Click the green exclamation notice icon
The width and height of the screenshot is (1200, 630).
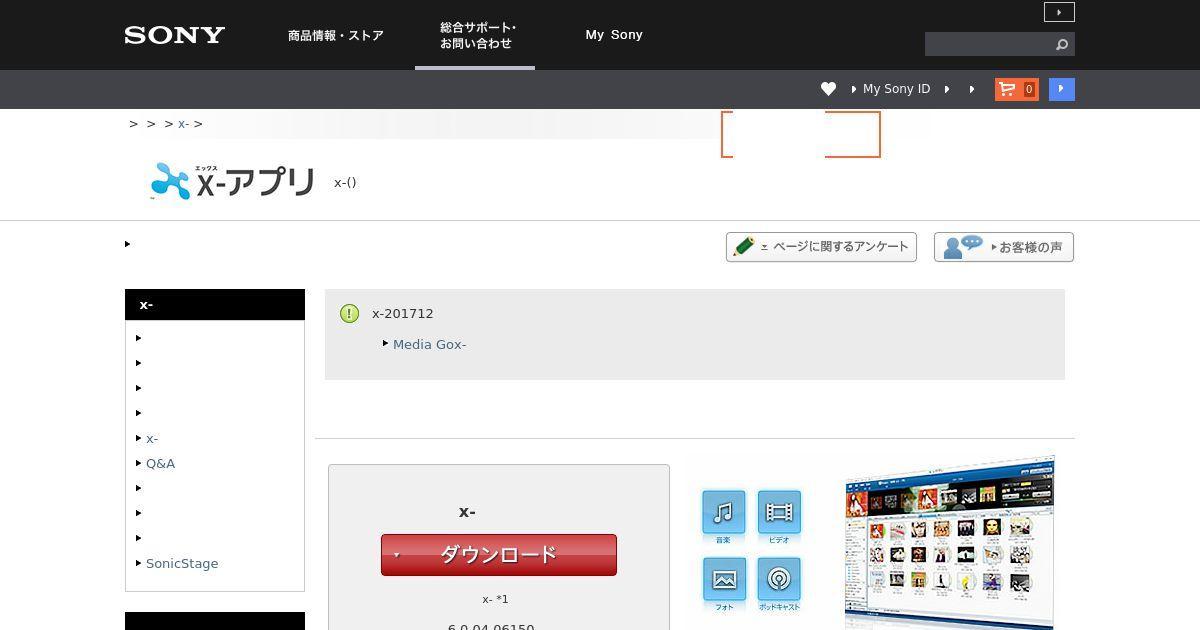click(349, 314)
